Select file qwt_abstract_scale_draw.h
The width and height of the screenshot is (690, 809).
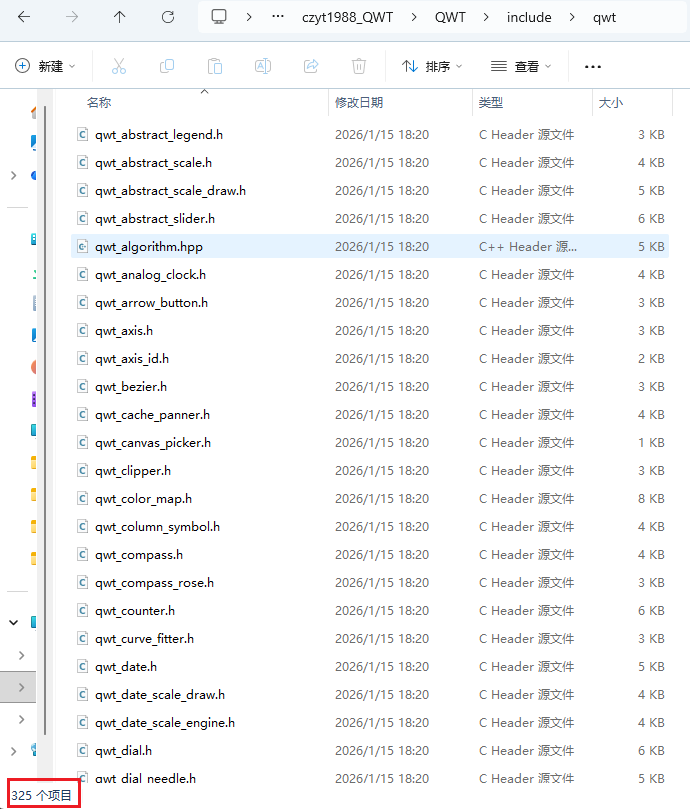(x=370, y=190)
